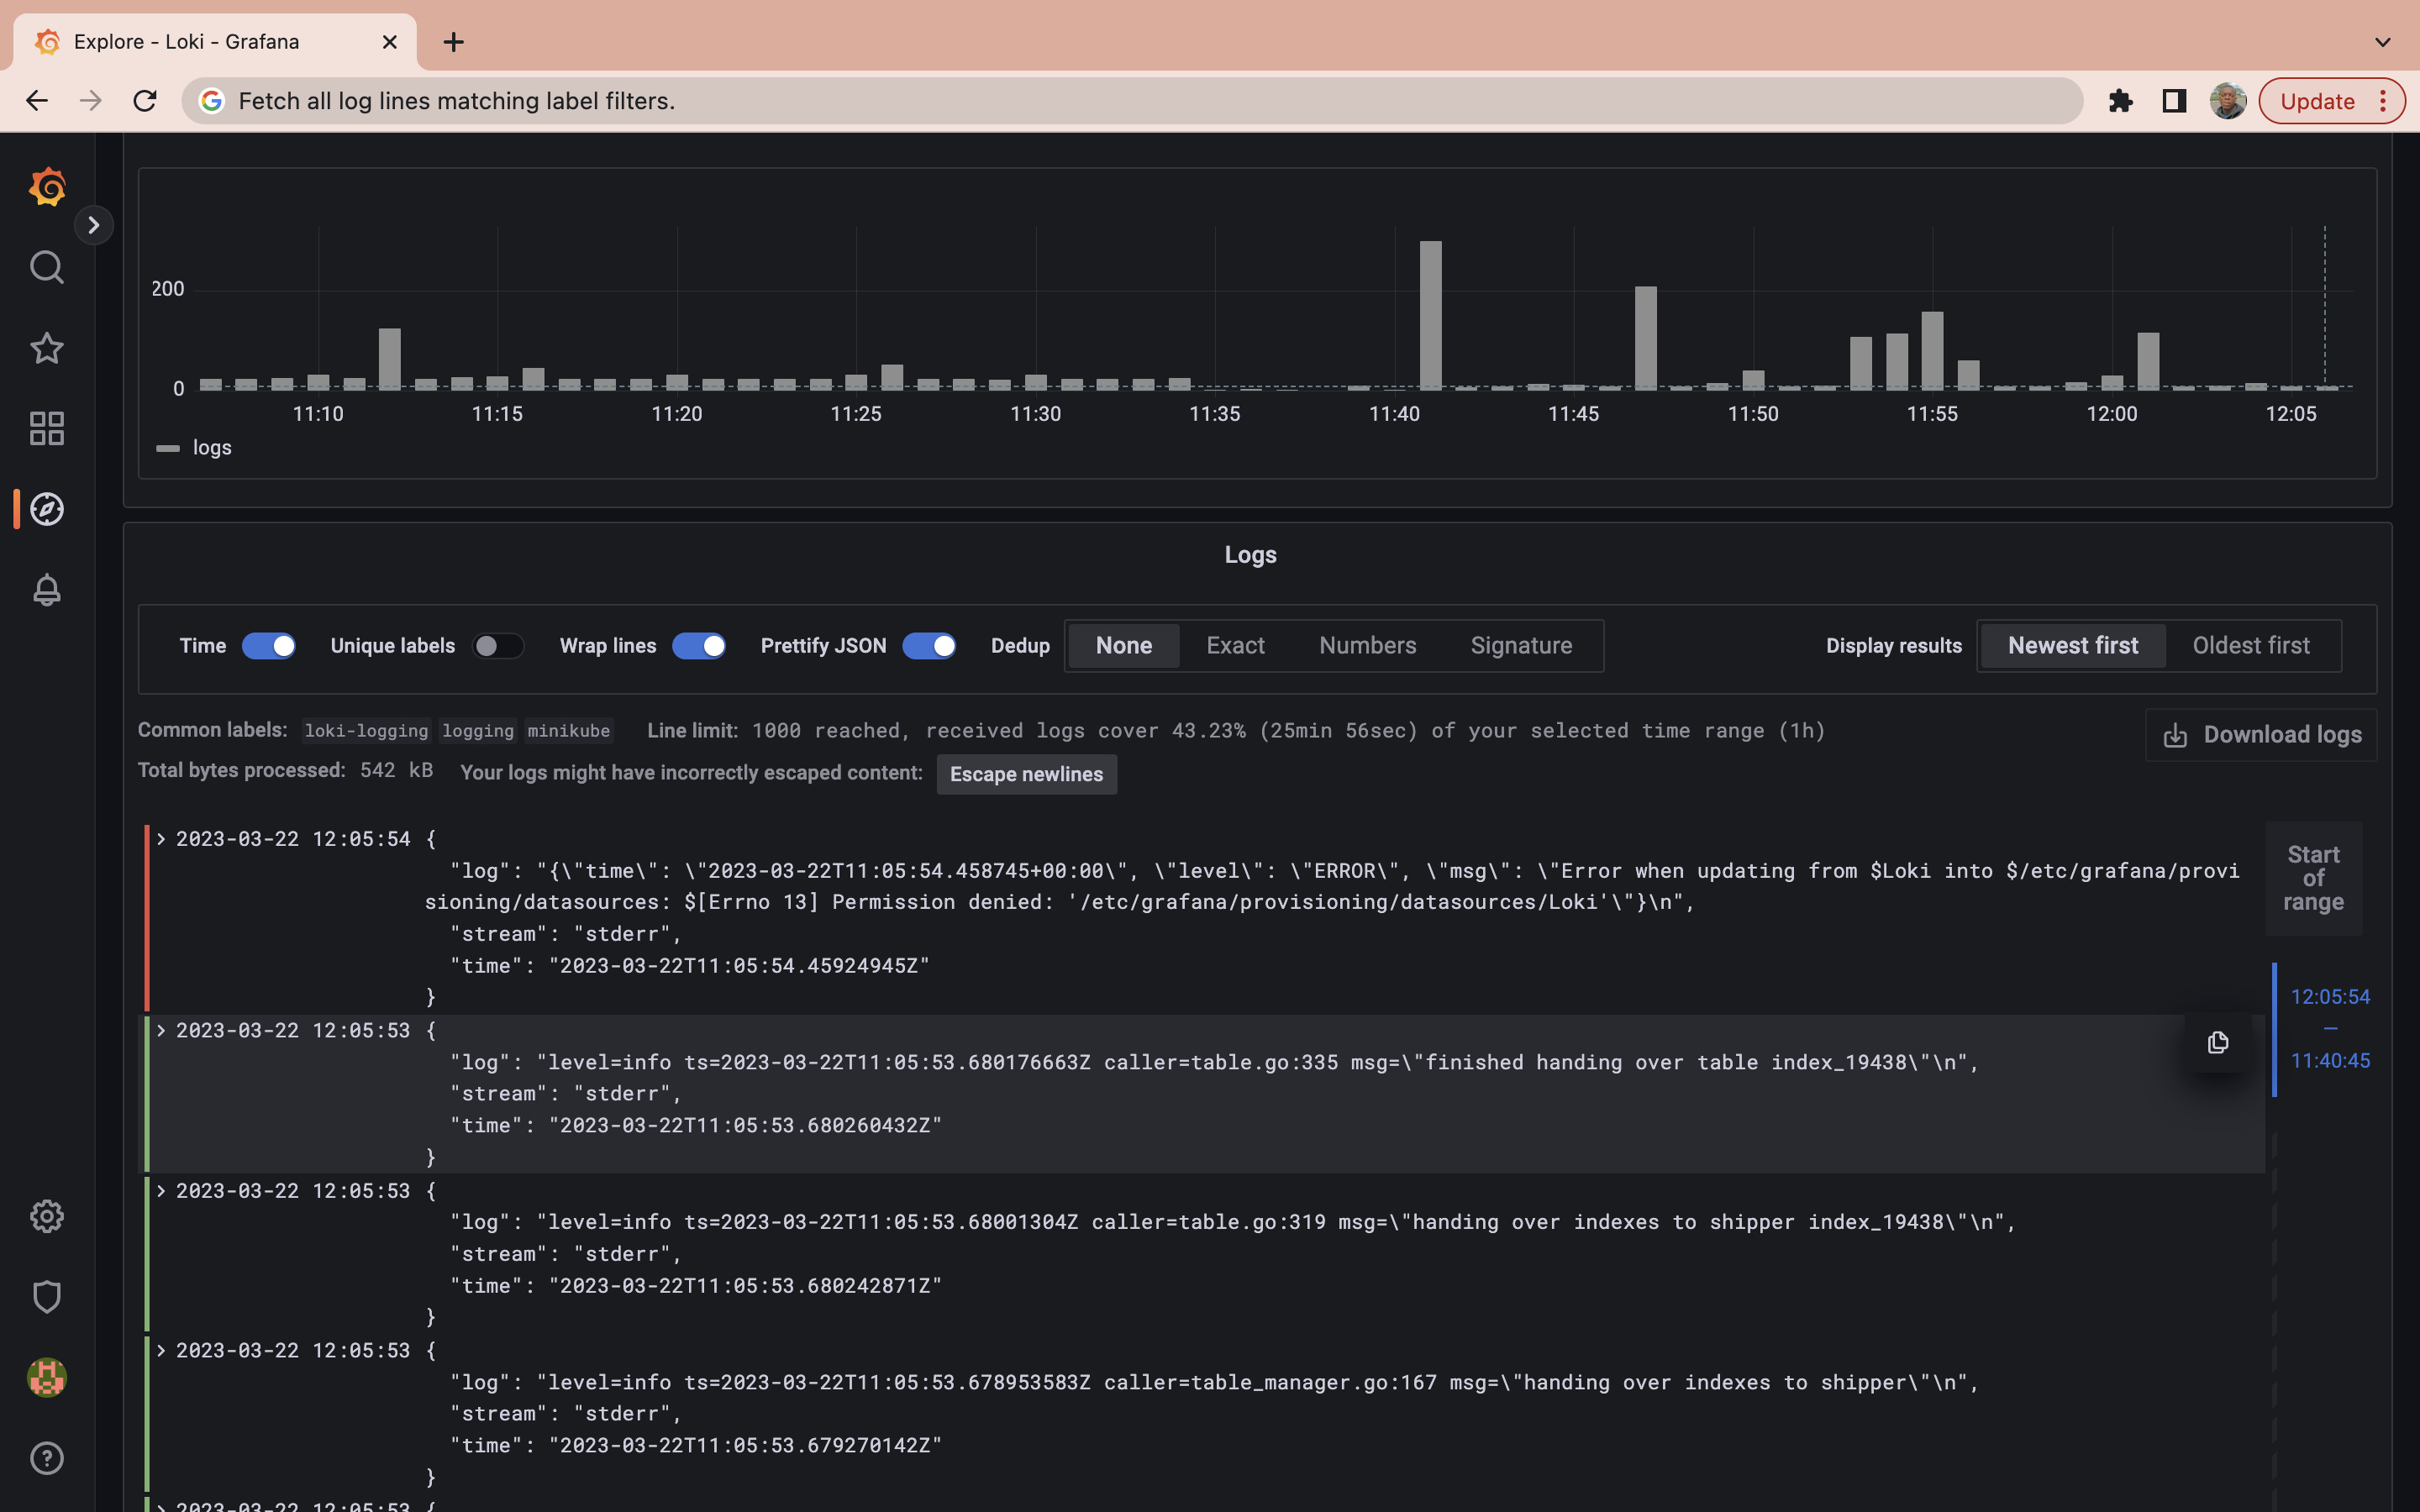Enable the Unique labels toggle

(x=498, y=646)
